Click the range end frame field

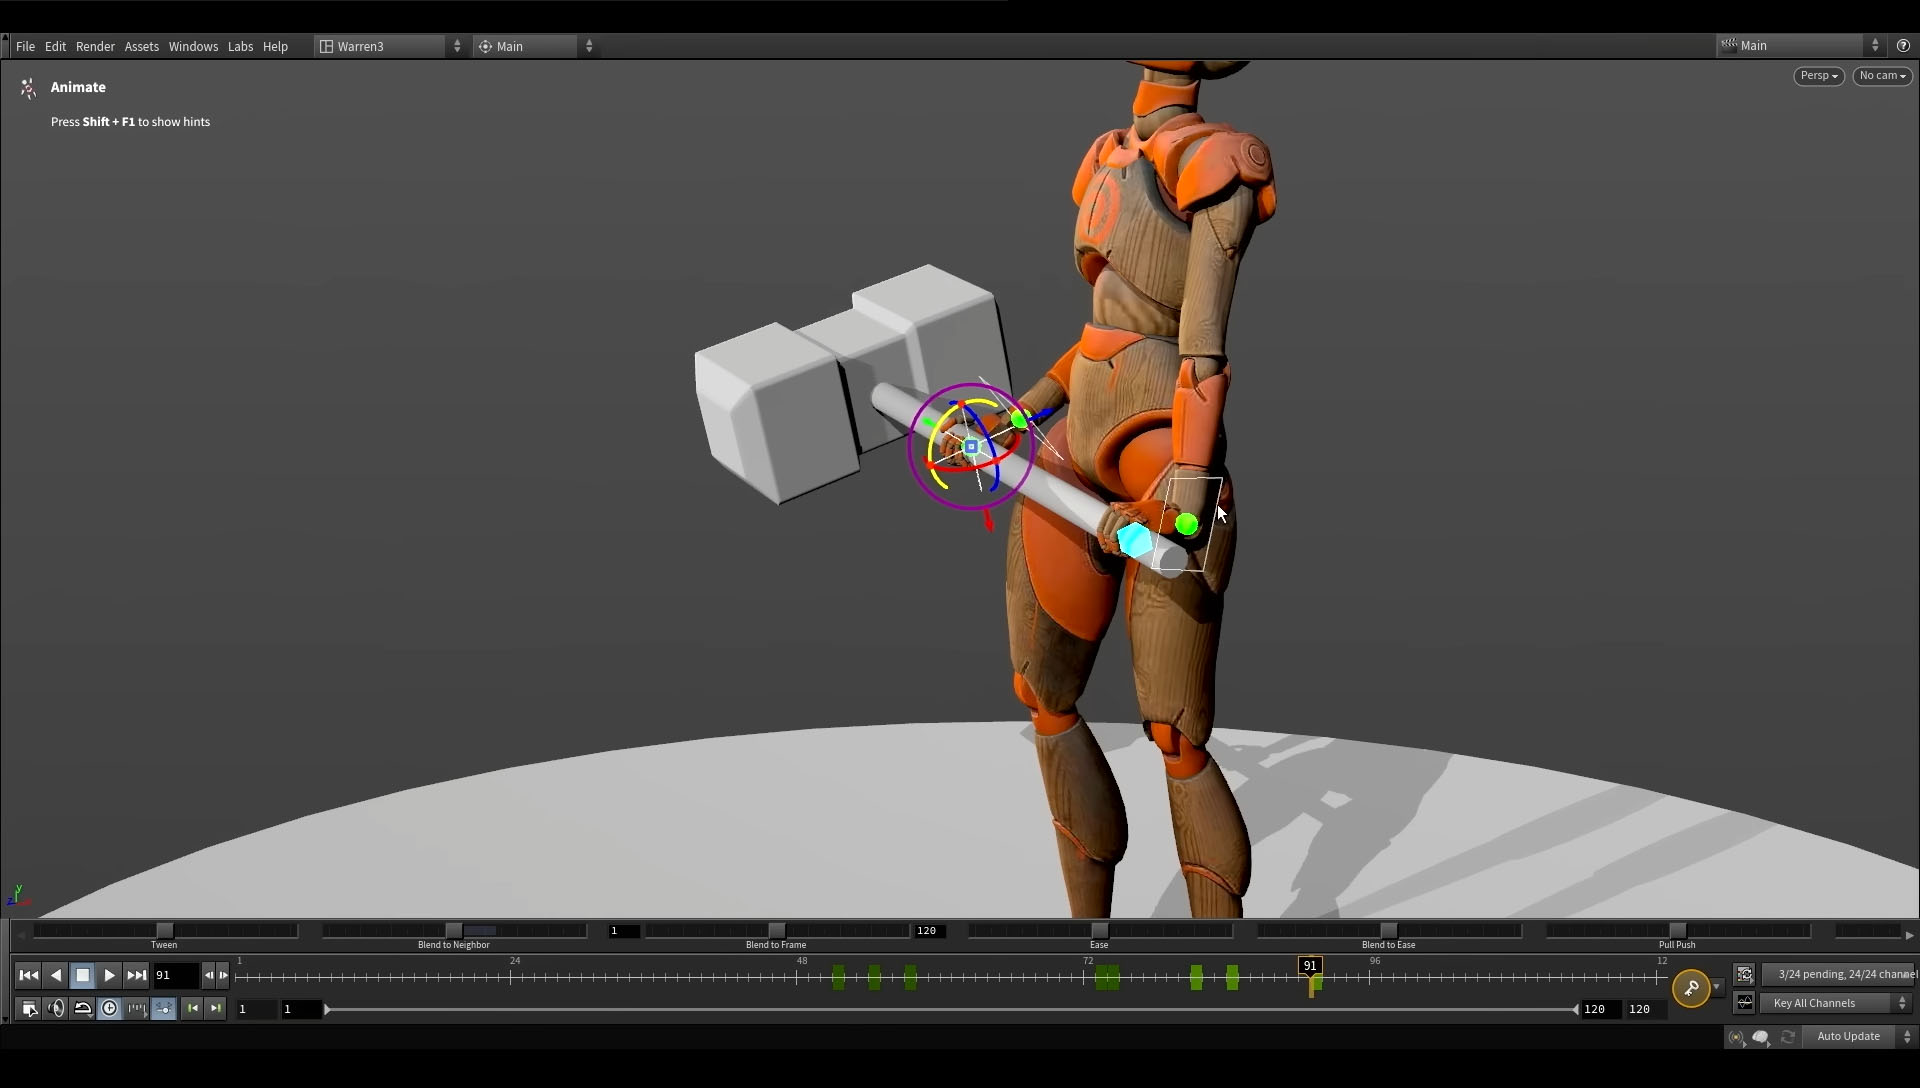tap(1600, 1009)
